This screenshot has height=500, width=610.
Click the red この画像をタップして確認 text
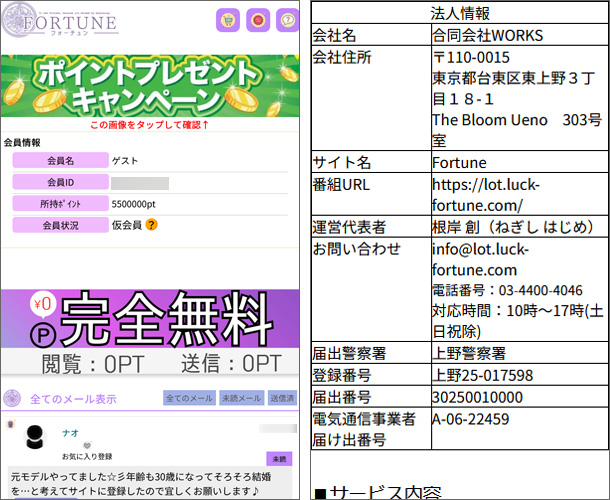click(x=150, y=126)
